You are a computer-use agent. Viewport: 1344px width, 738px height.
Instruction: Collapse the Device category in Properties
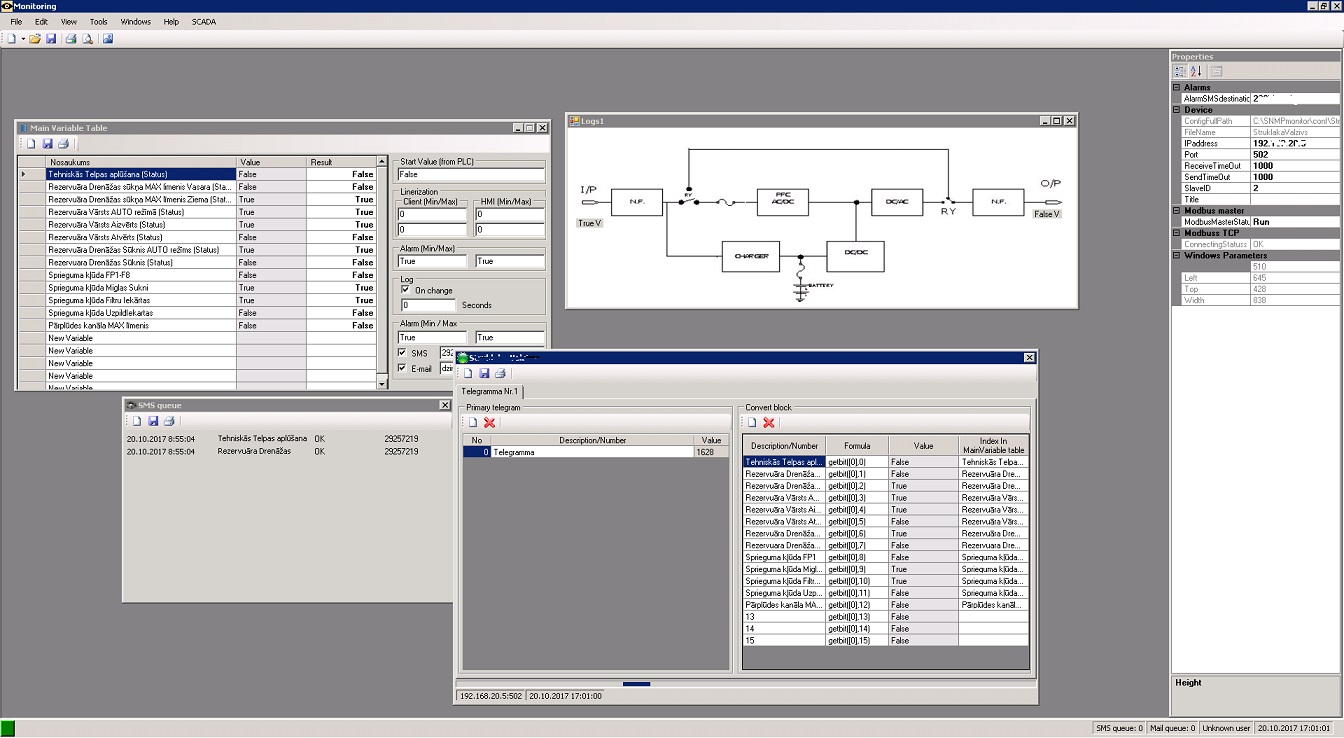pyautogui.click(x=1177, y=110)
